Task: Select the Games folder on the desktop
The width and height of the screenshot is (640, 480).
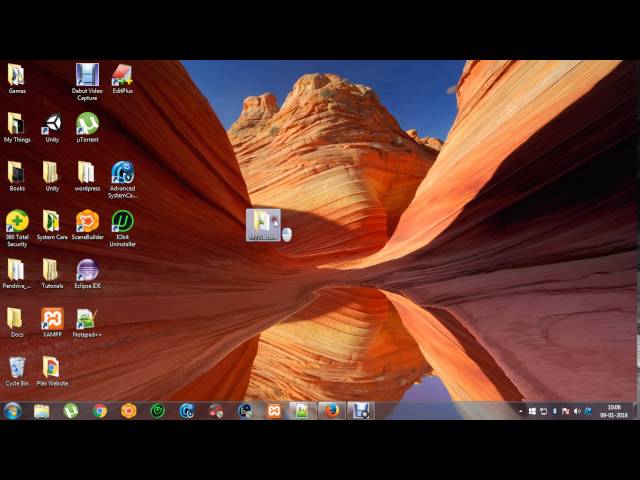Action: [17, 76]
